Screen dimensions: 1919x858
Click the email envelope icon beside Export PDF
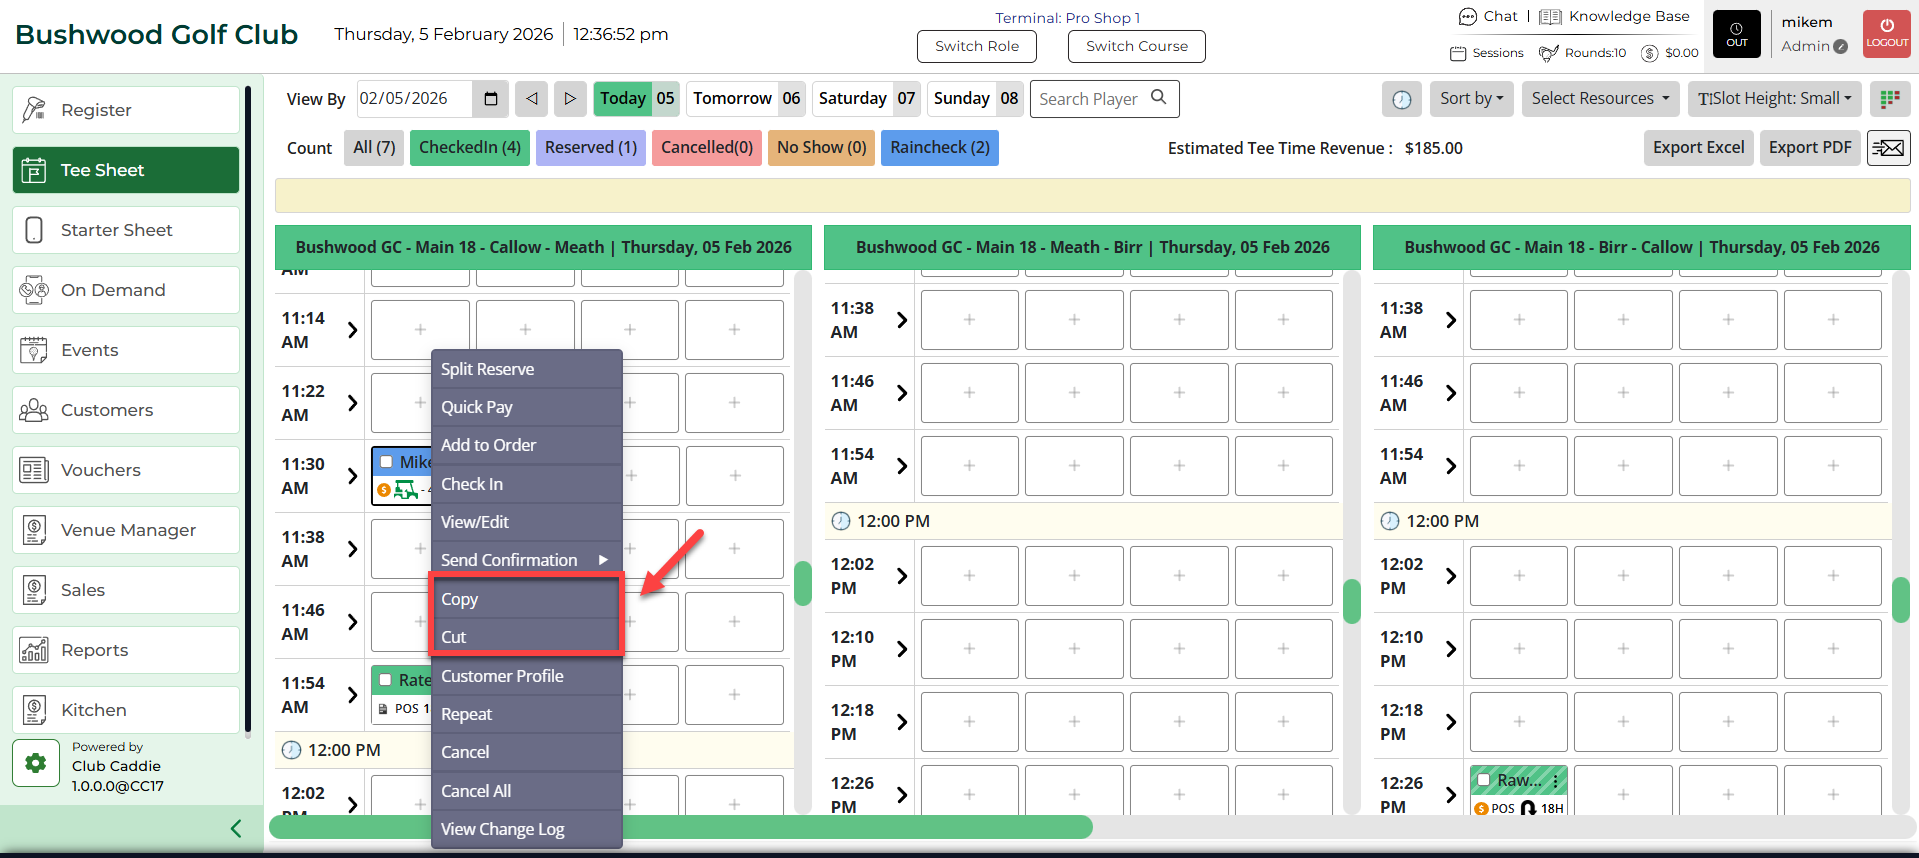(1888, 148)
